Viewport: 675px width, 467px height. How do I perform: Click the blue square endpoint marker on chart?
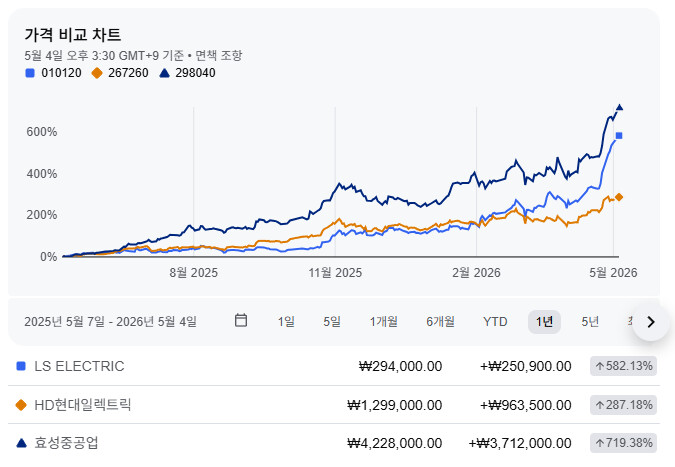(x=619, y=136)
